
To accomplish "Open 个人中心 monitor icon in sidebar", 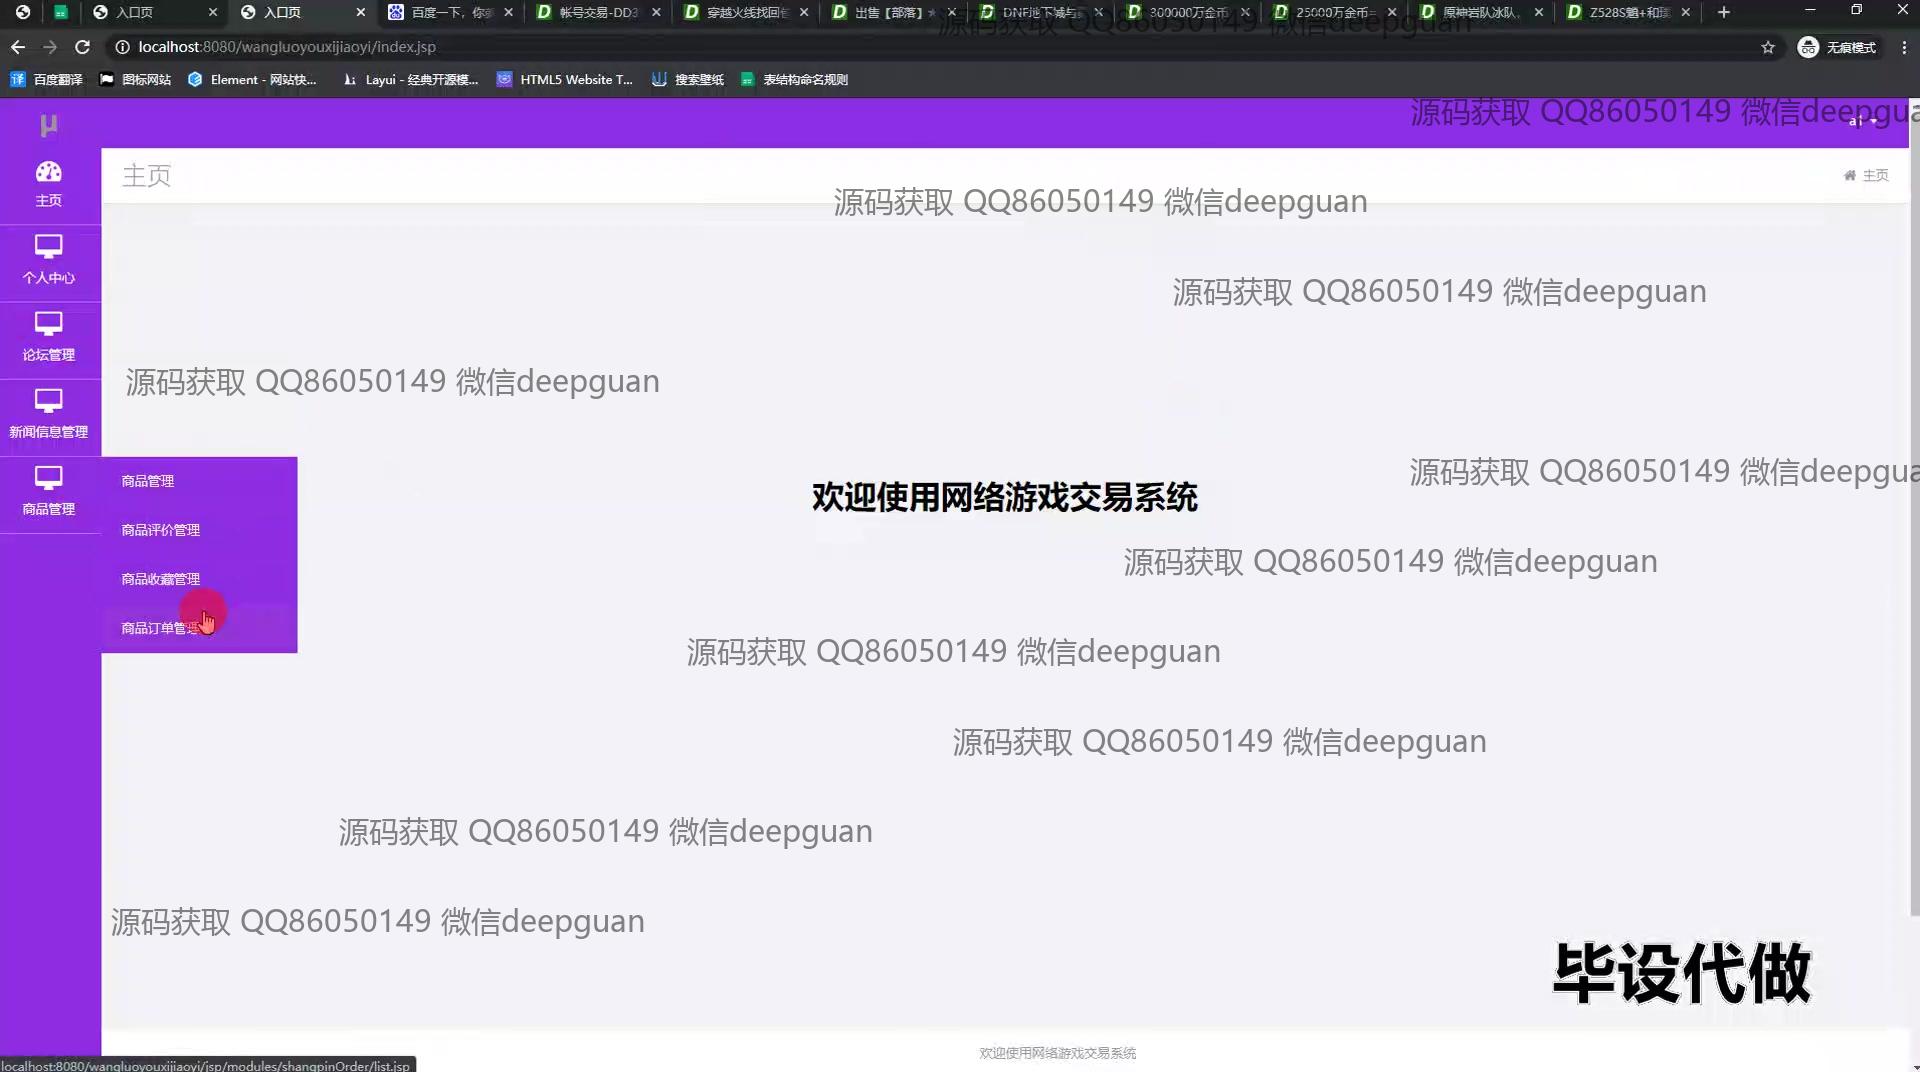I will click(x=48, y=246).
